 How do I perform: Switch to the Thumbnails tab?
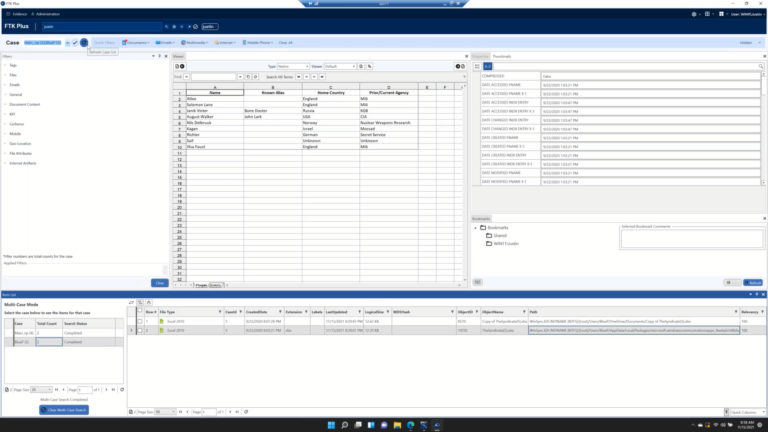(x=501, y=56)
